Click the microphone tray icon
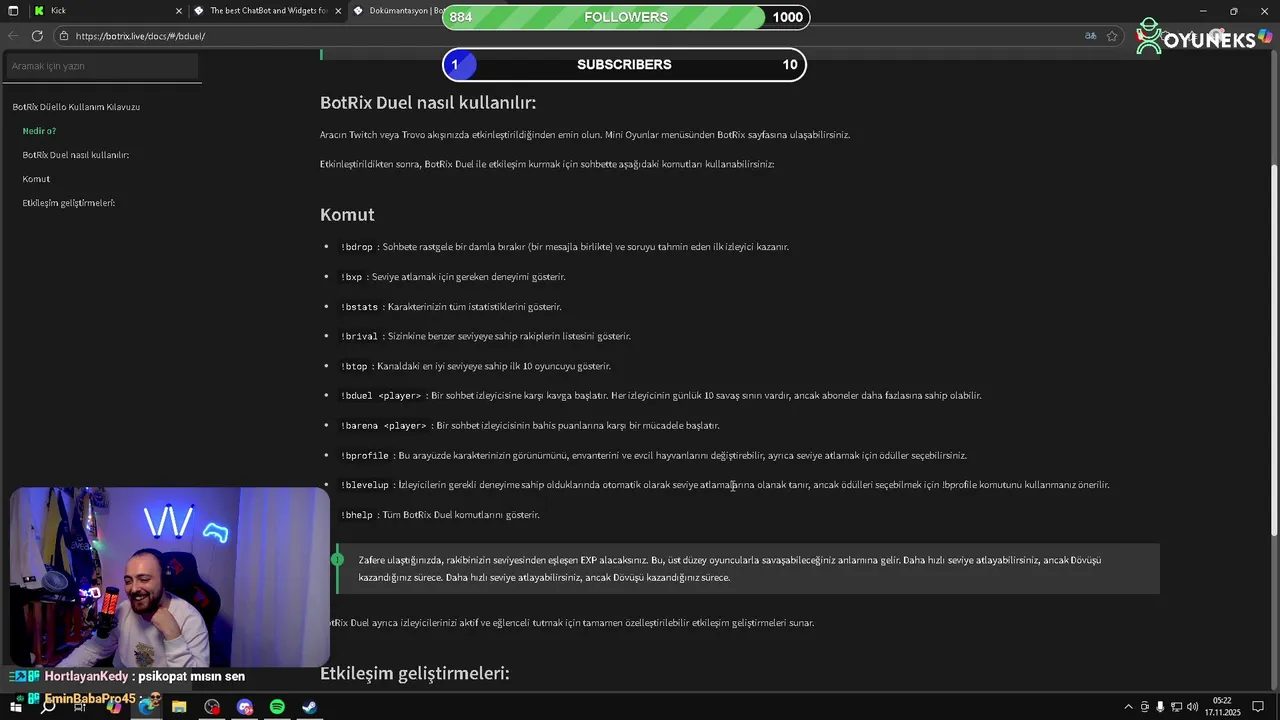The image size is (1280, 720). click(x=1160, y=707)
